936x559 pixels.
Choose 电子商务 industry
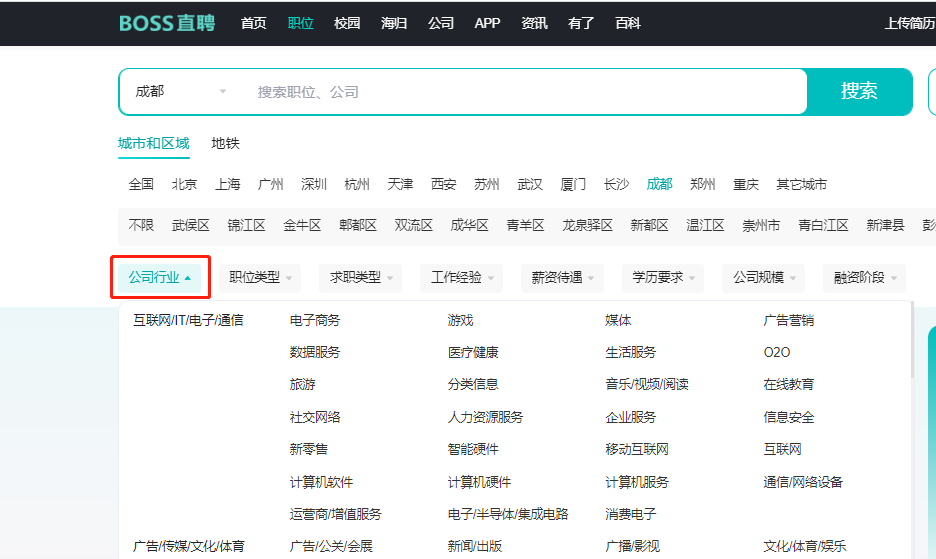315,321
